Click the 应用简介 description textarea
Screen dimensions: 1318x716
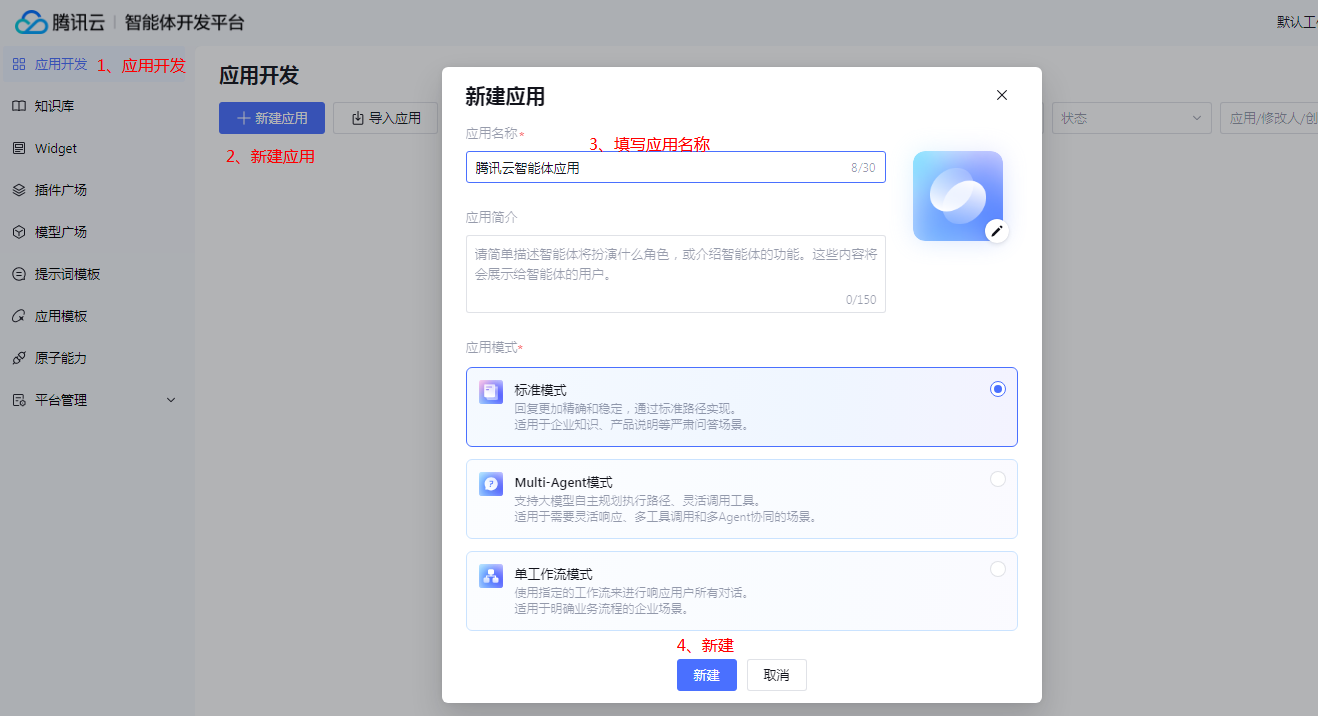(675, 273)
